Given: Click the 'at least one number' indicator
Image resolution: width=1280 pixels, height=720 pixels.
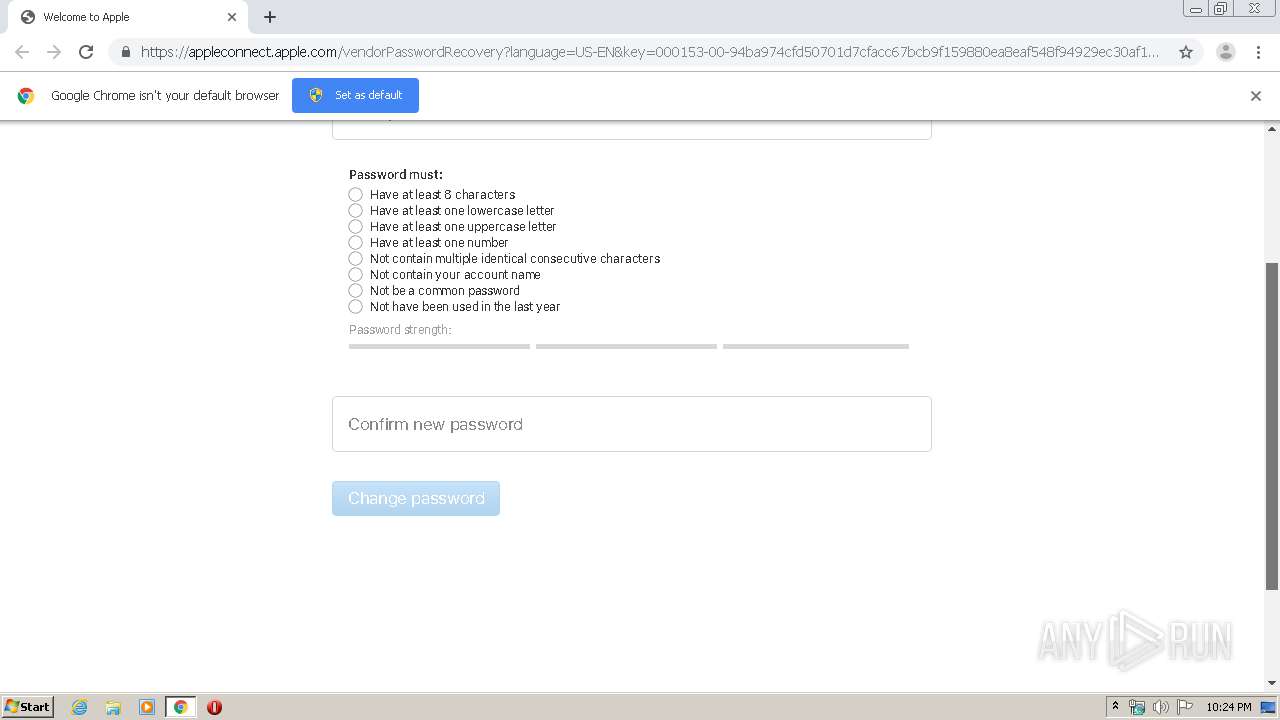Looking at the screenshot, I should [355, 242].
